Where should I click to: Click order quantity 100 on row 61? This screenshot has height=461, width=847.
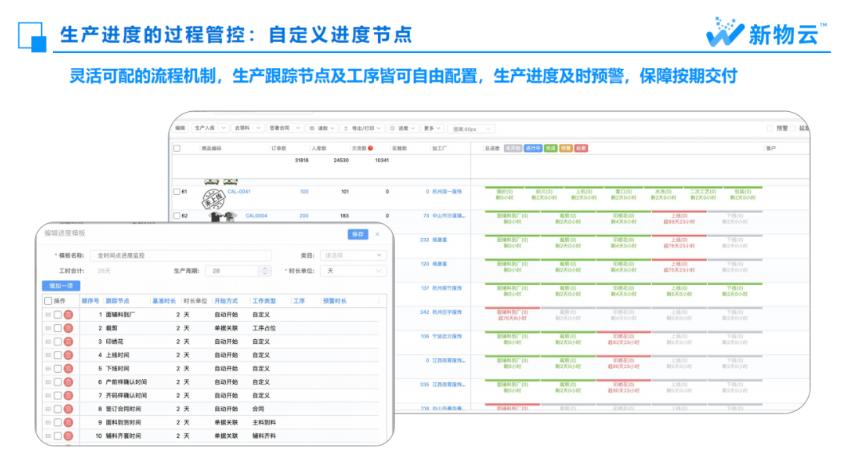tap(304, 192)
